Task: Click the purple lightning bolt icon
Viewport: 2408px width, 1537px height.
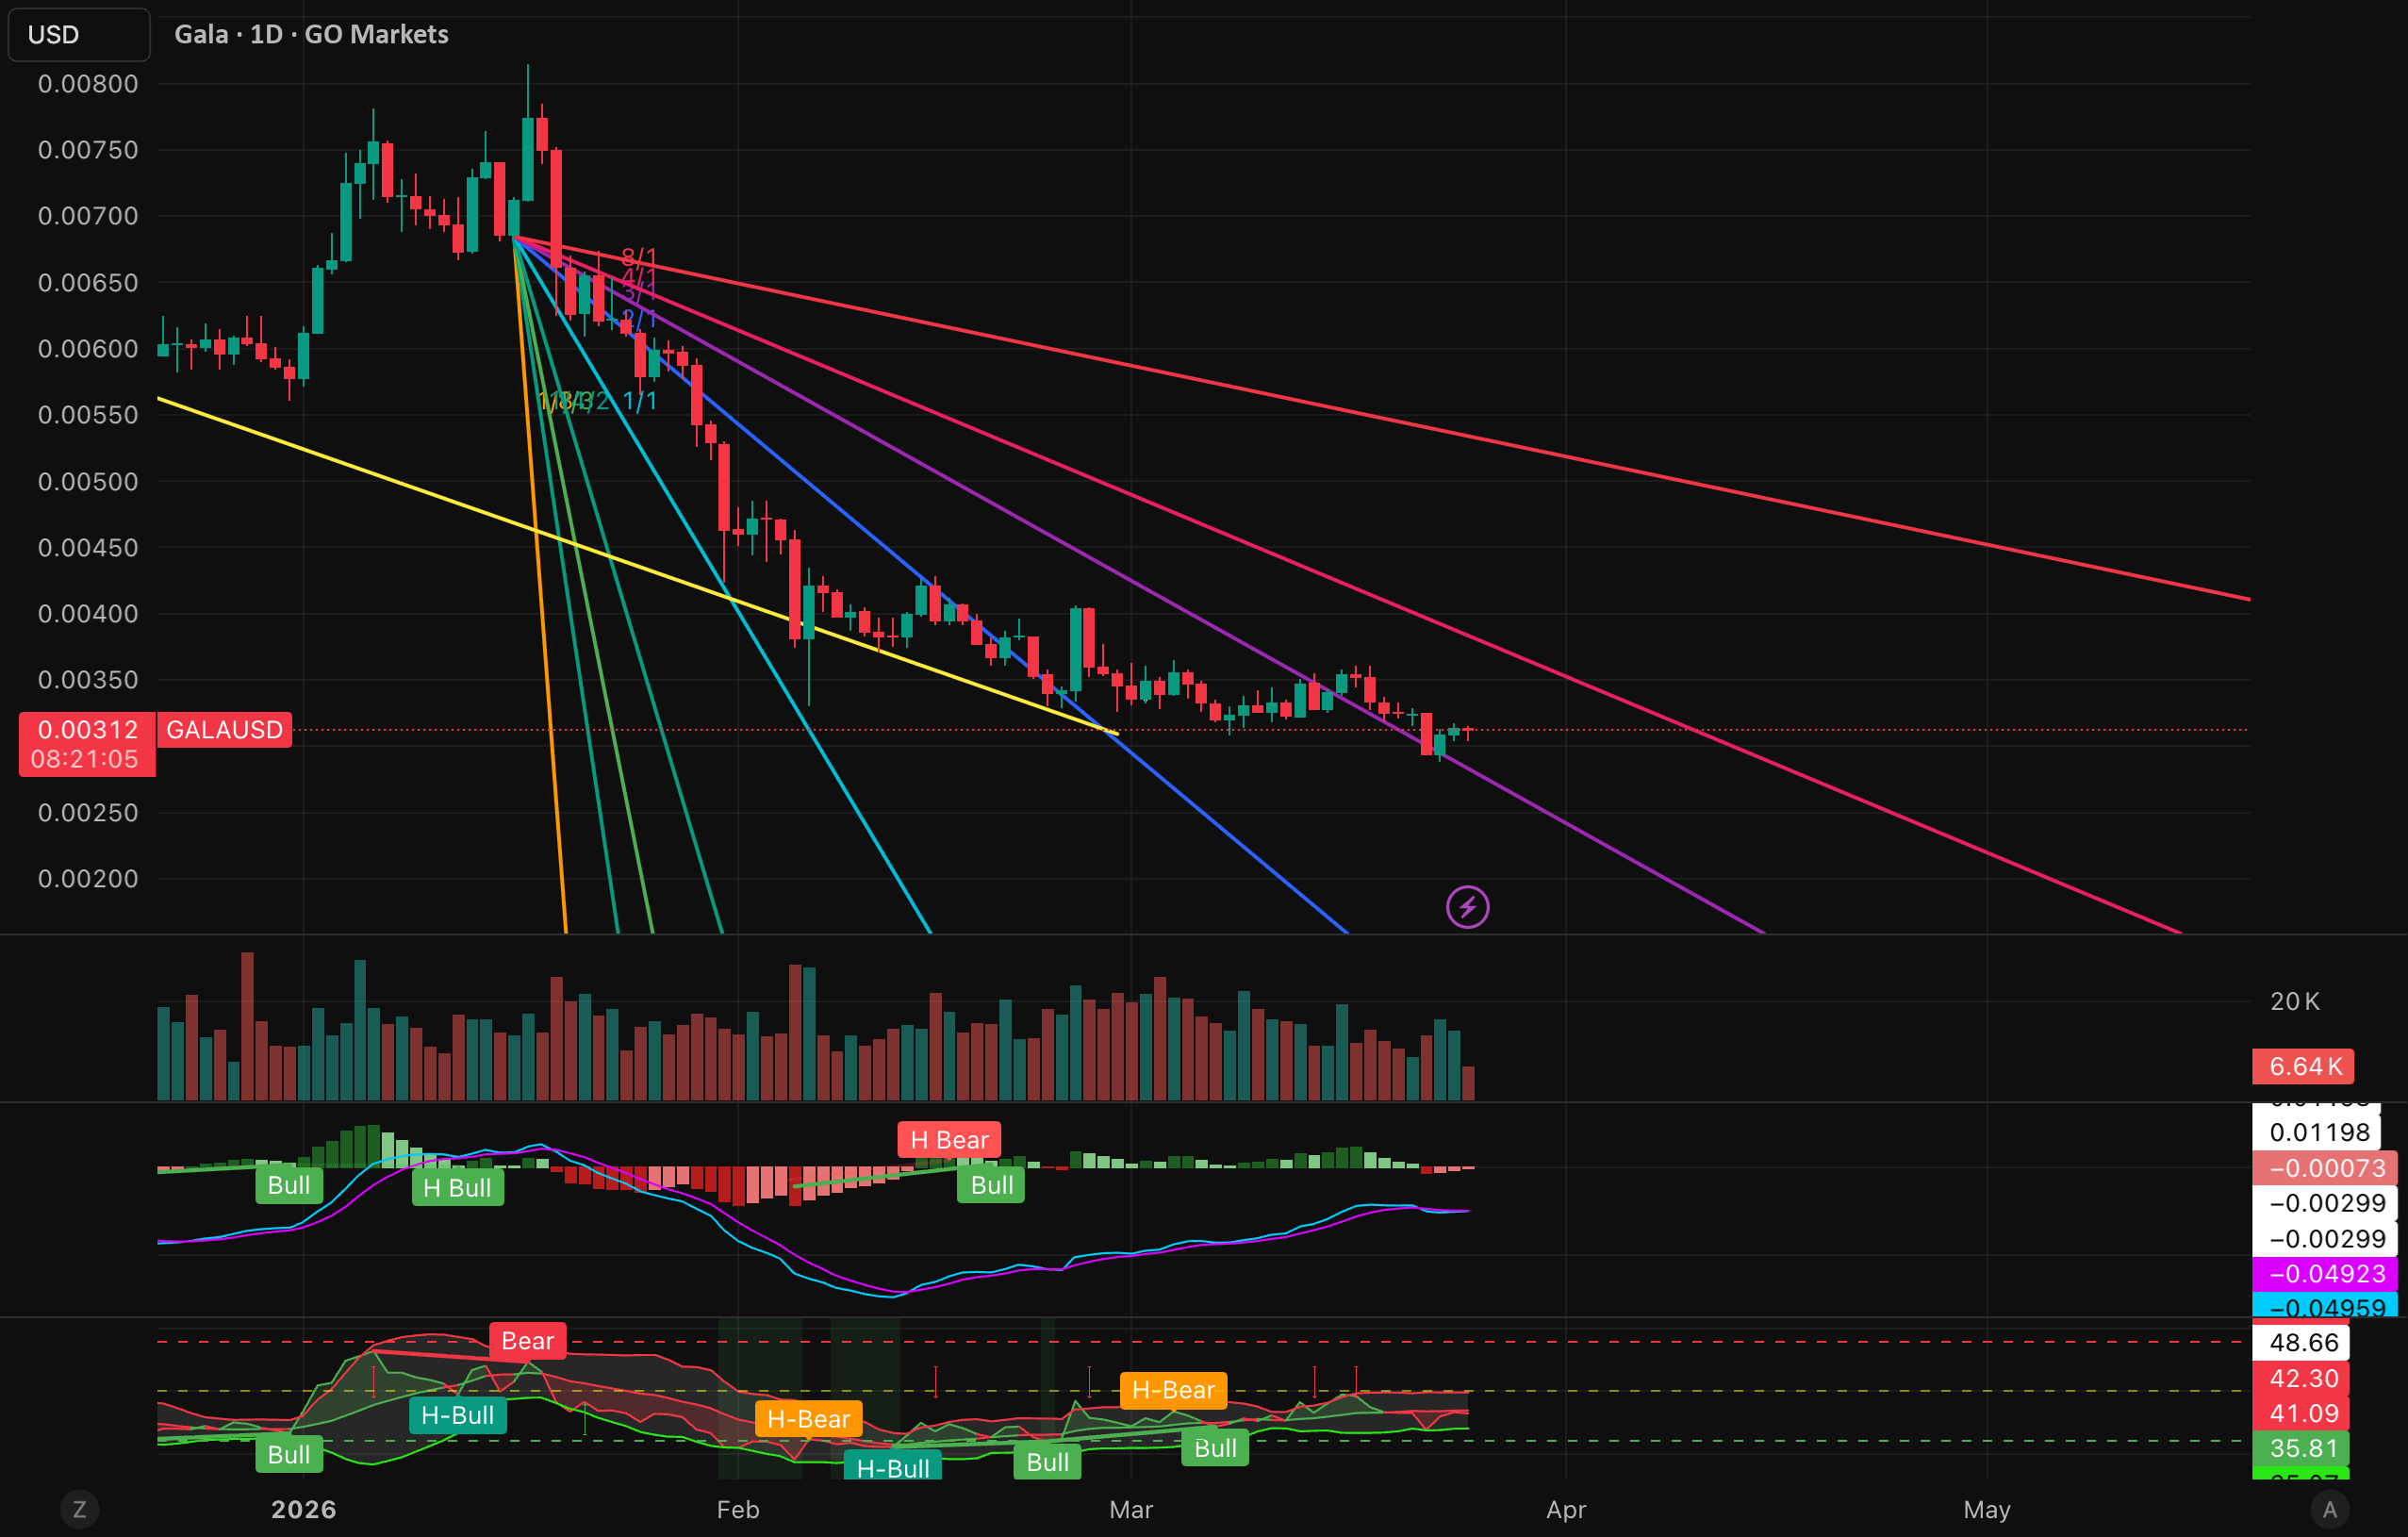Action: click(1467, 907)
